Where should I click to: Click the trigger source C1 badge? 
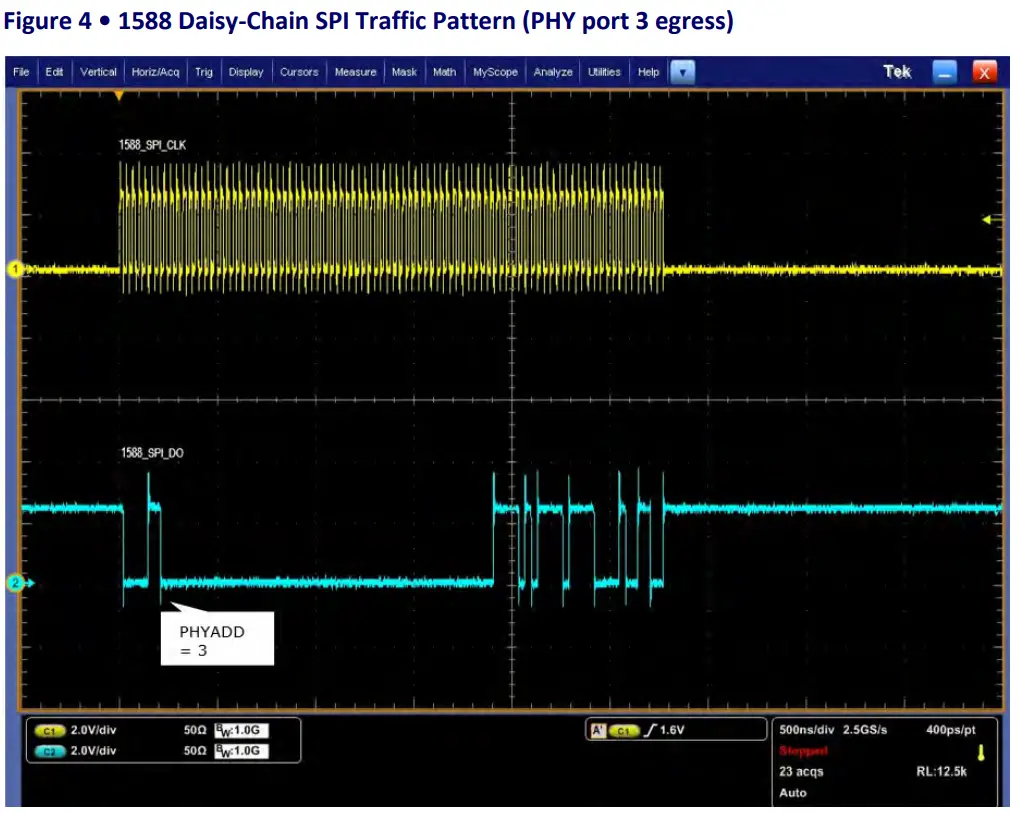pos(624,731)
